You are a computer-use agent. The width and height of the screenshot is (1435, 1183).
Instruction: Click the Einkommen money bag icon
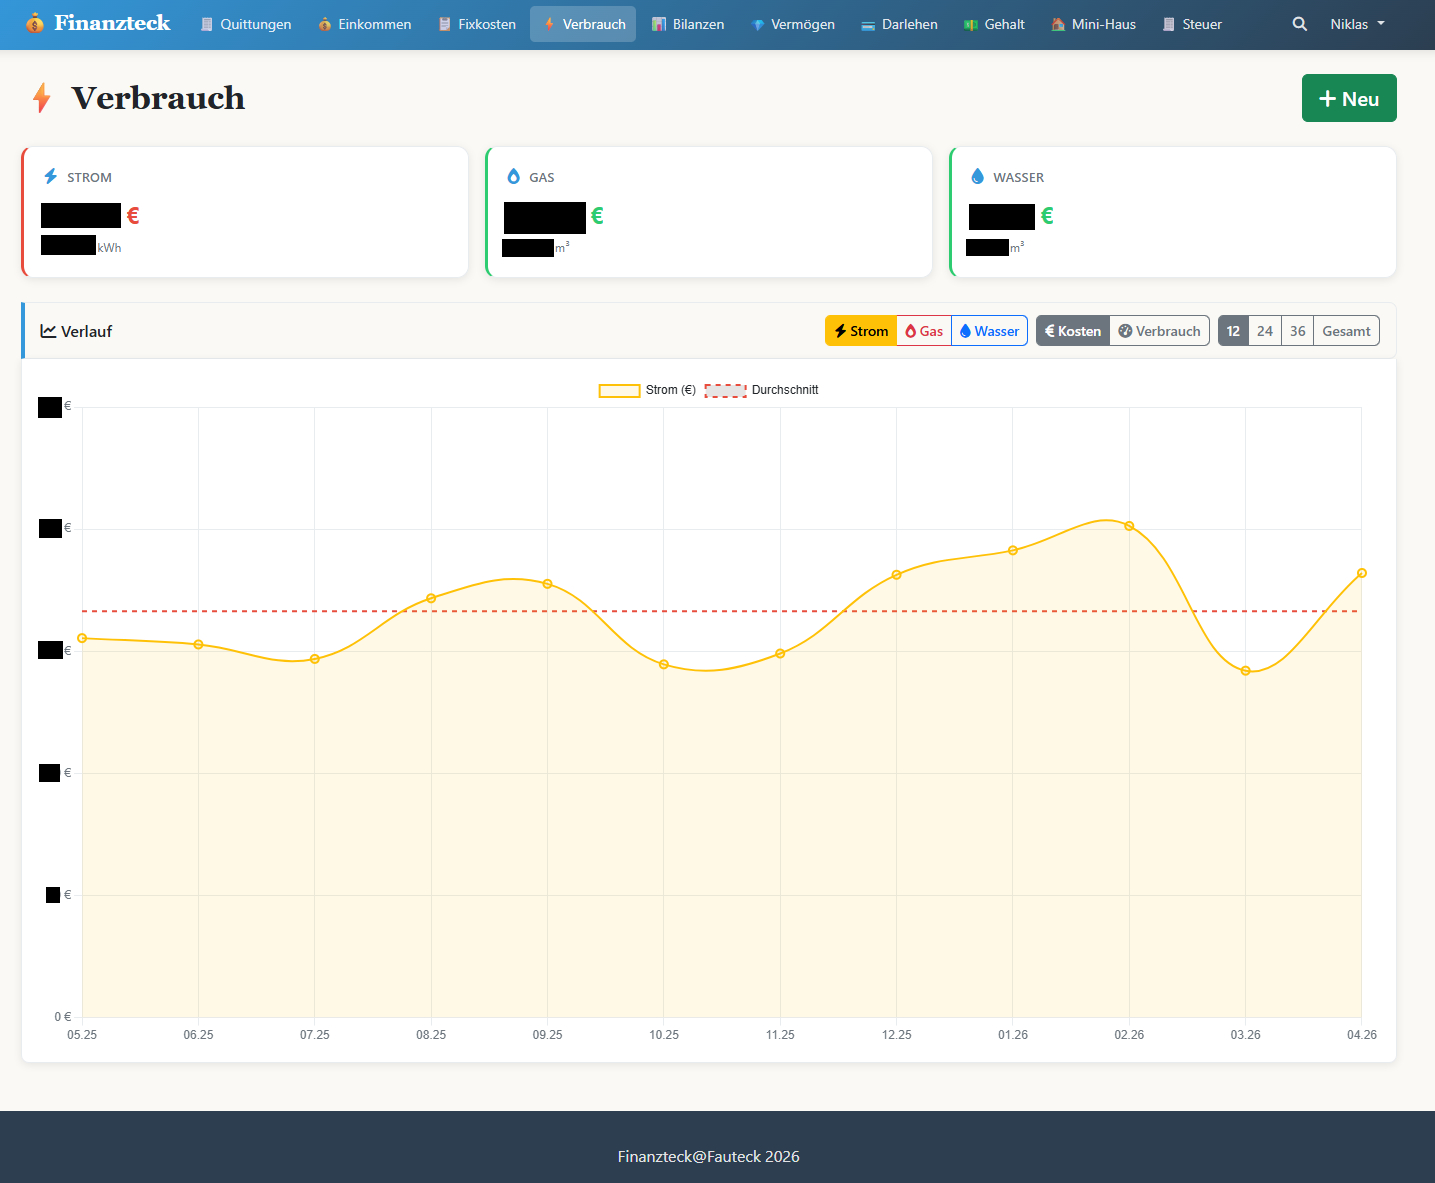point(325,24)
